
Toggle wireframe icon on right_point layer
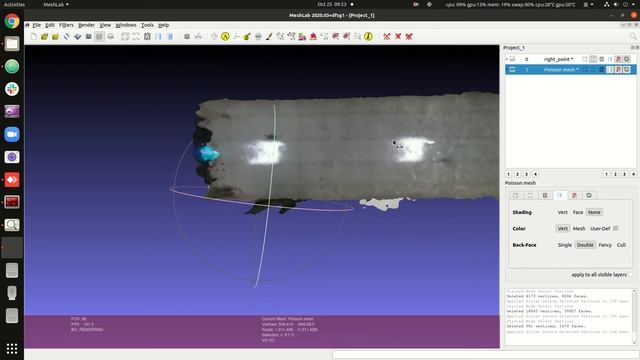tap(602, 59)
